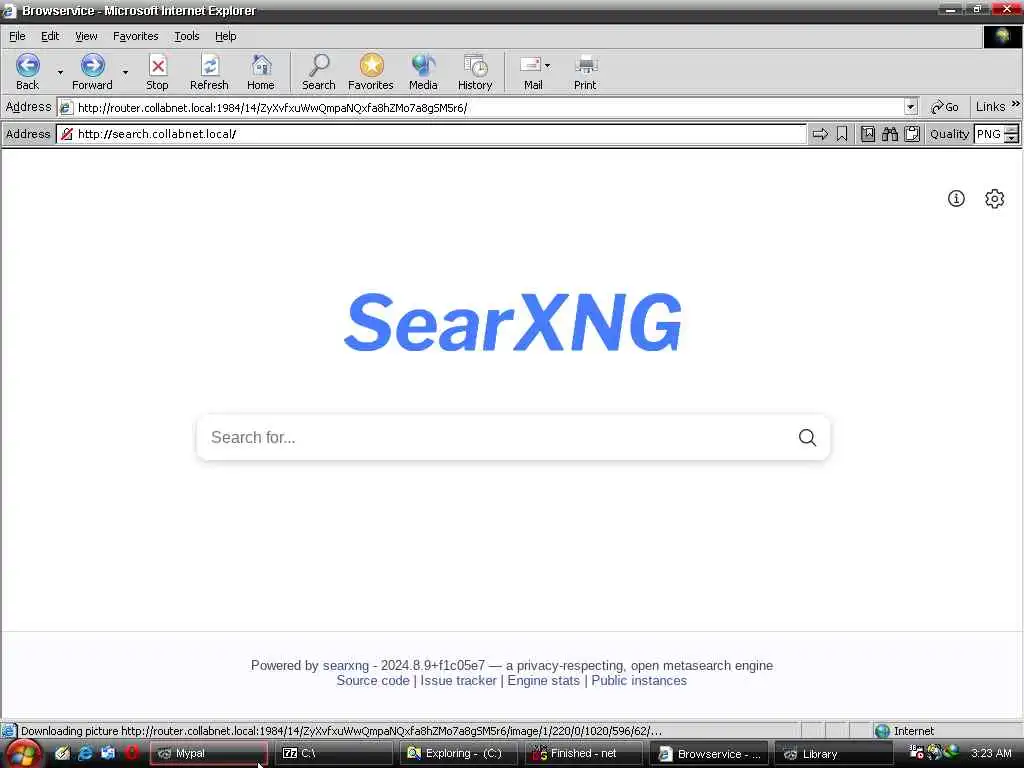
Task: Open the Help menu
Action: point(225,36)
